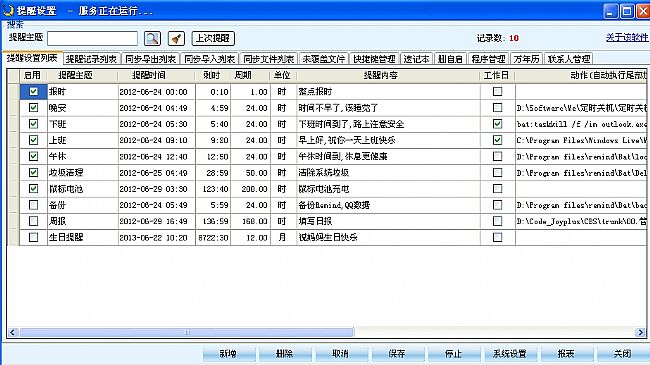Click the 取消 button
Image resolution: width=650 pixels, height=365 pixels.
341,354
